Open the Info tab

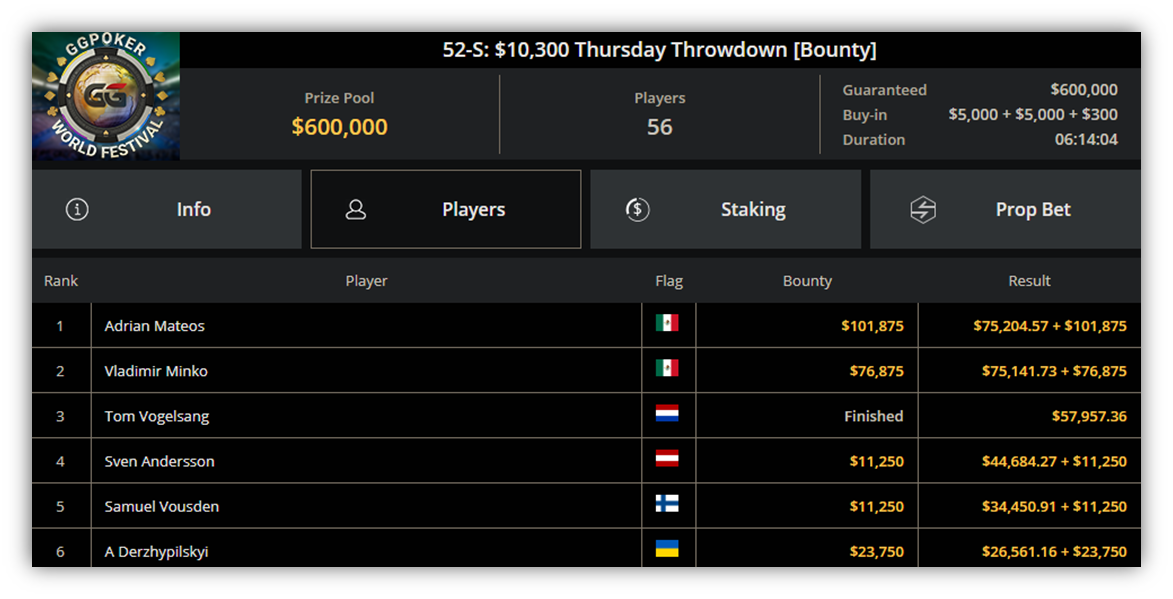[167, 209]
